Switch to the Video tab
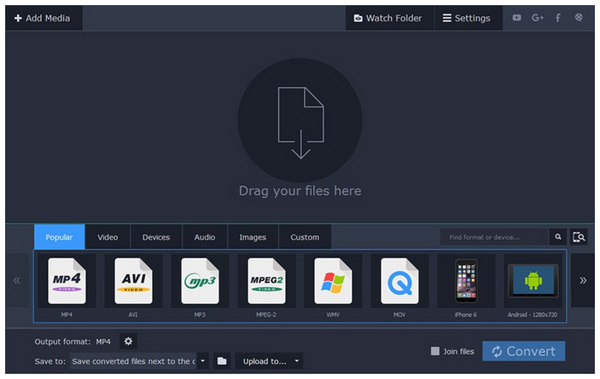Viewport: 600px width, 379px height. (108, 237)
